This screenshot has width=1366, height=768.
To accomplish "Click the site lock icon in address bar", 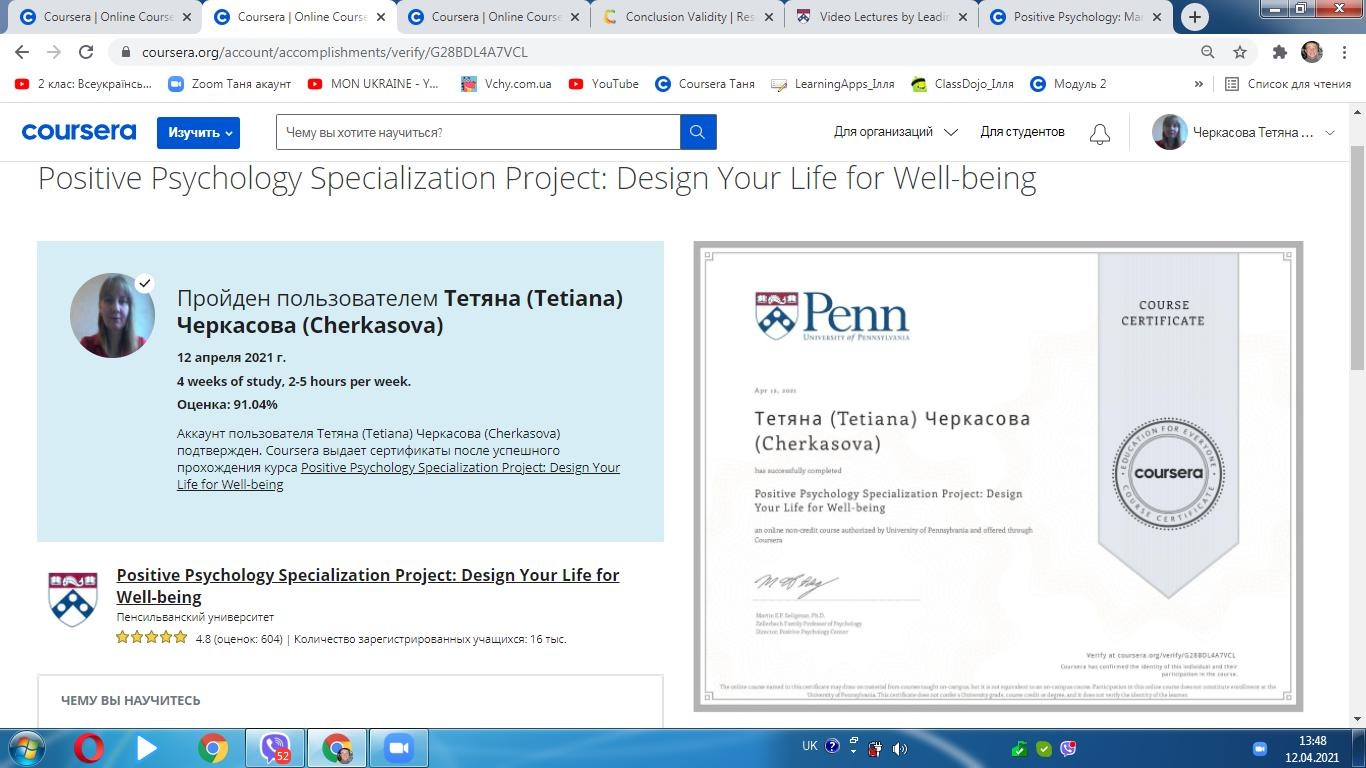I will 125,52.
